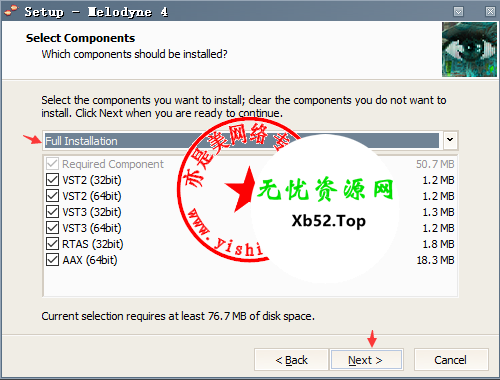Uncheck the AAX (64bit) component

click(x=52, y=260)
